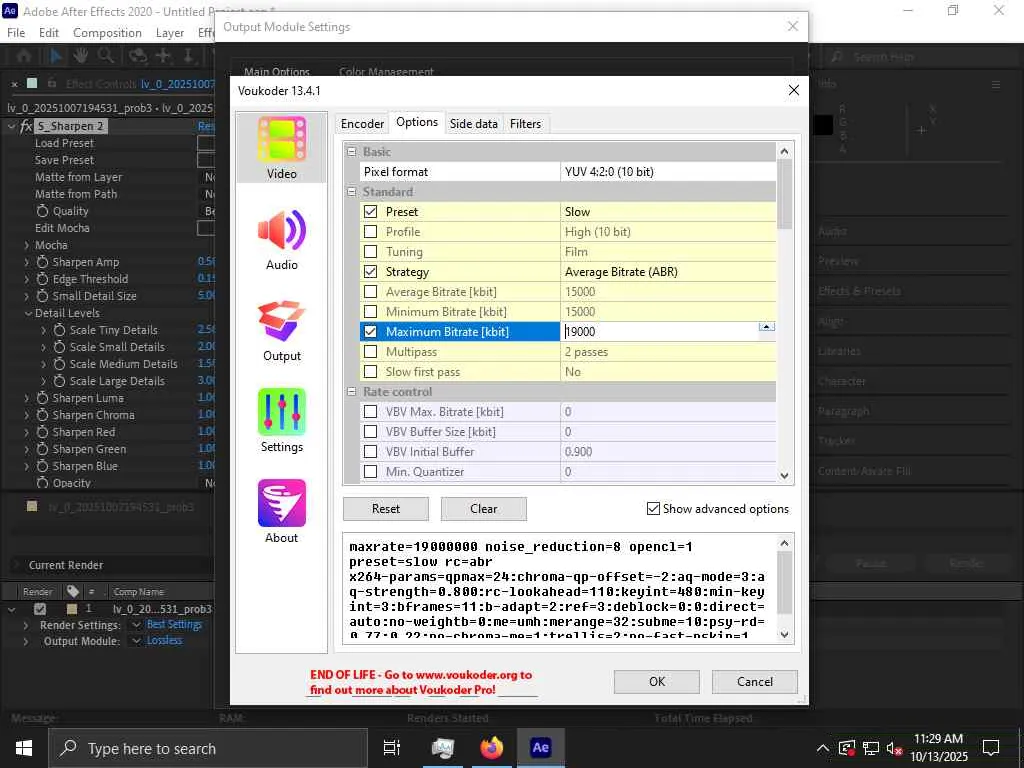Enable the Profile option checkbox
Viewport: 1024px width, 768px height.
click(x=370, y=232)
